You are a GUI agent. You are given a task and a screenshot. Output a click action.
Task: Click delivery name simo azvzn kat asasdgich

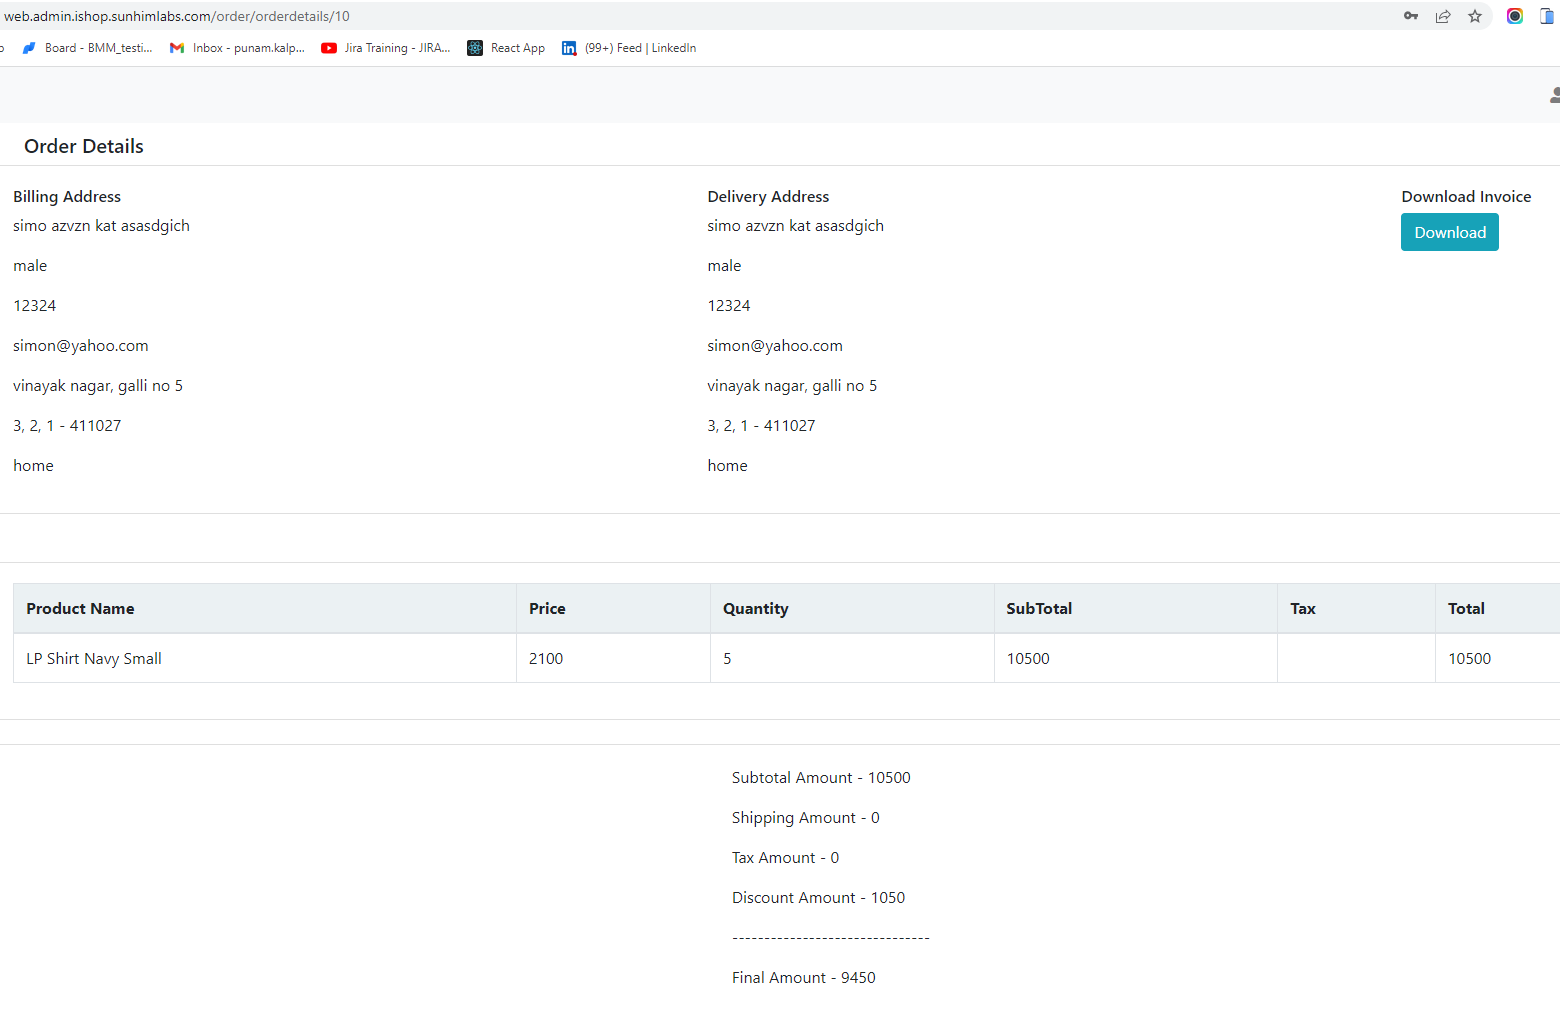click(x=796, y=226)
